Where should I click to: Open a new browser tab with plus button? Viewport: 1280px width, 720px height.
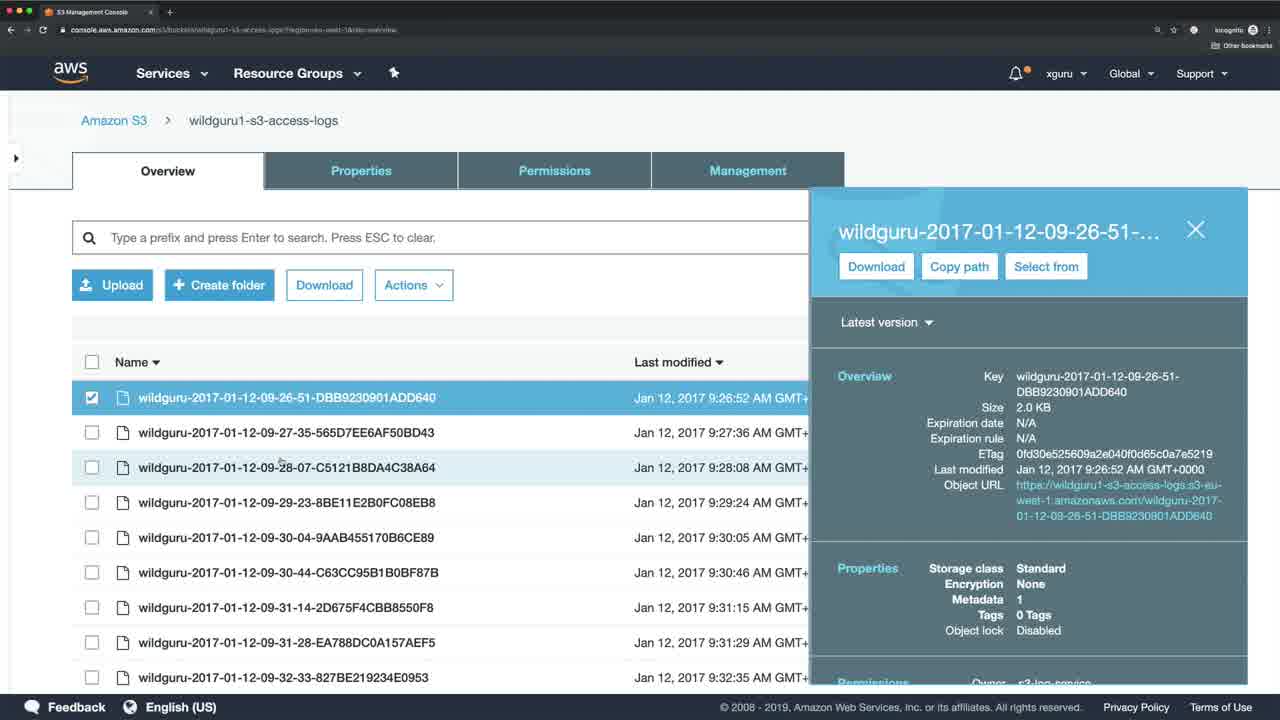click(x=169, y=12)
